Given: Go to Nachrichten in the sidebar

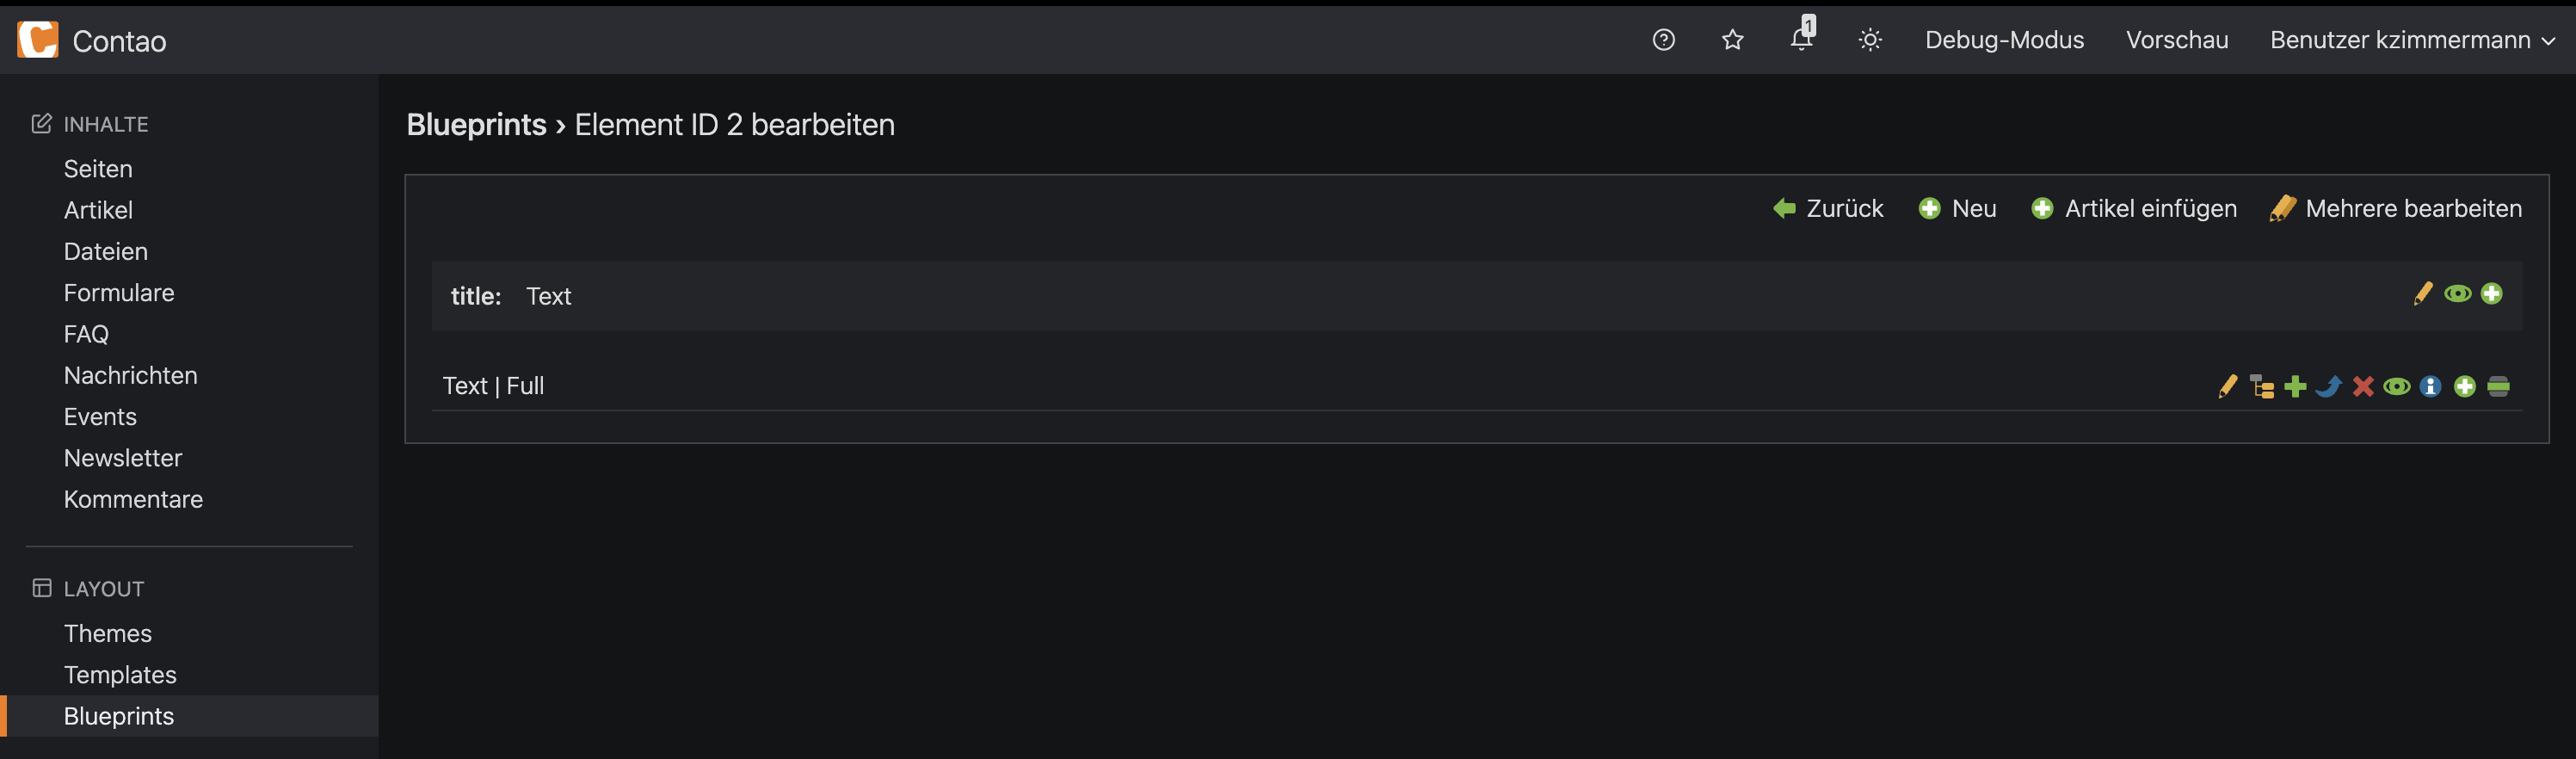Looking at the screenshot, I should (131, 376).
